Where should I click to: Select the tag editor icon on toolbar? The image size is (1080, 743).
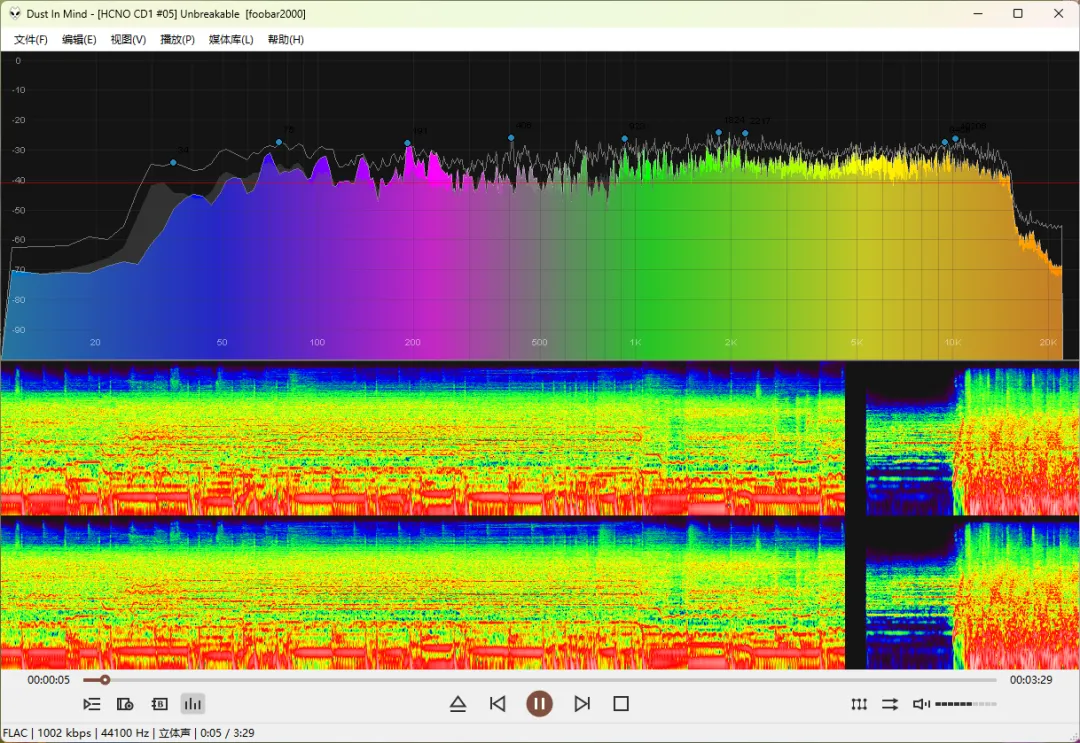point(159,704)
